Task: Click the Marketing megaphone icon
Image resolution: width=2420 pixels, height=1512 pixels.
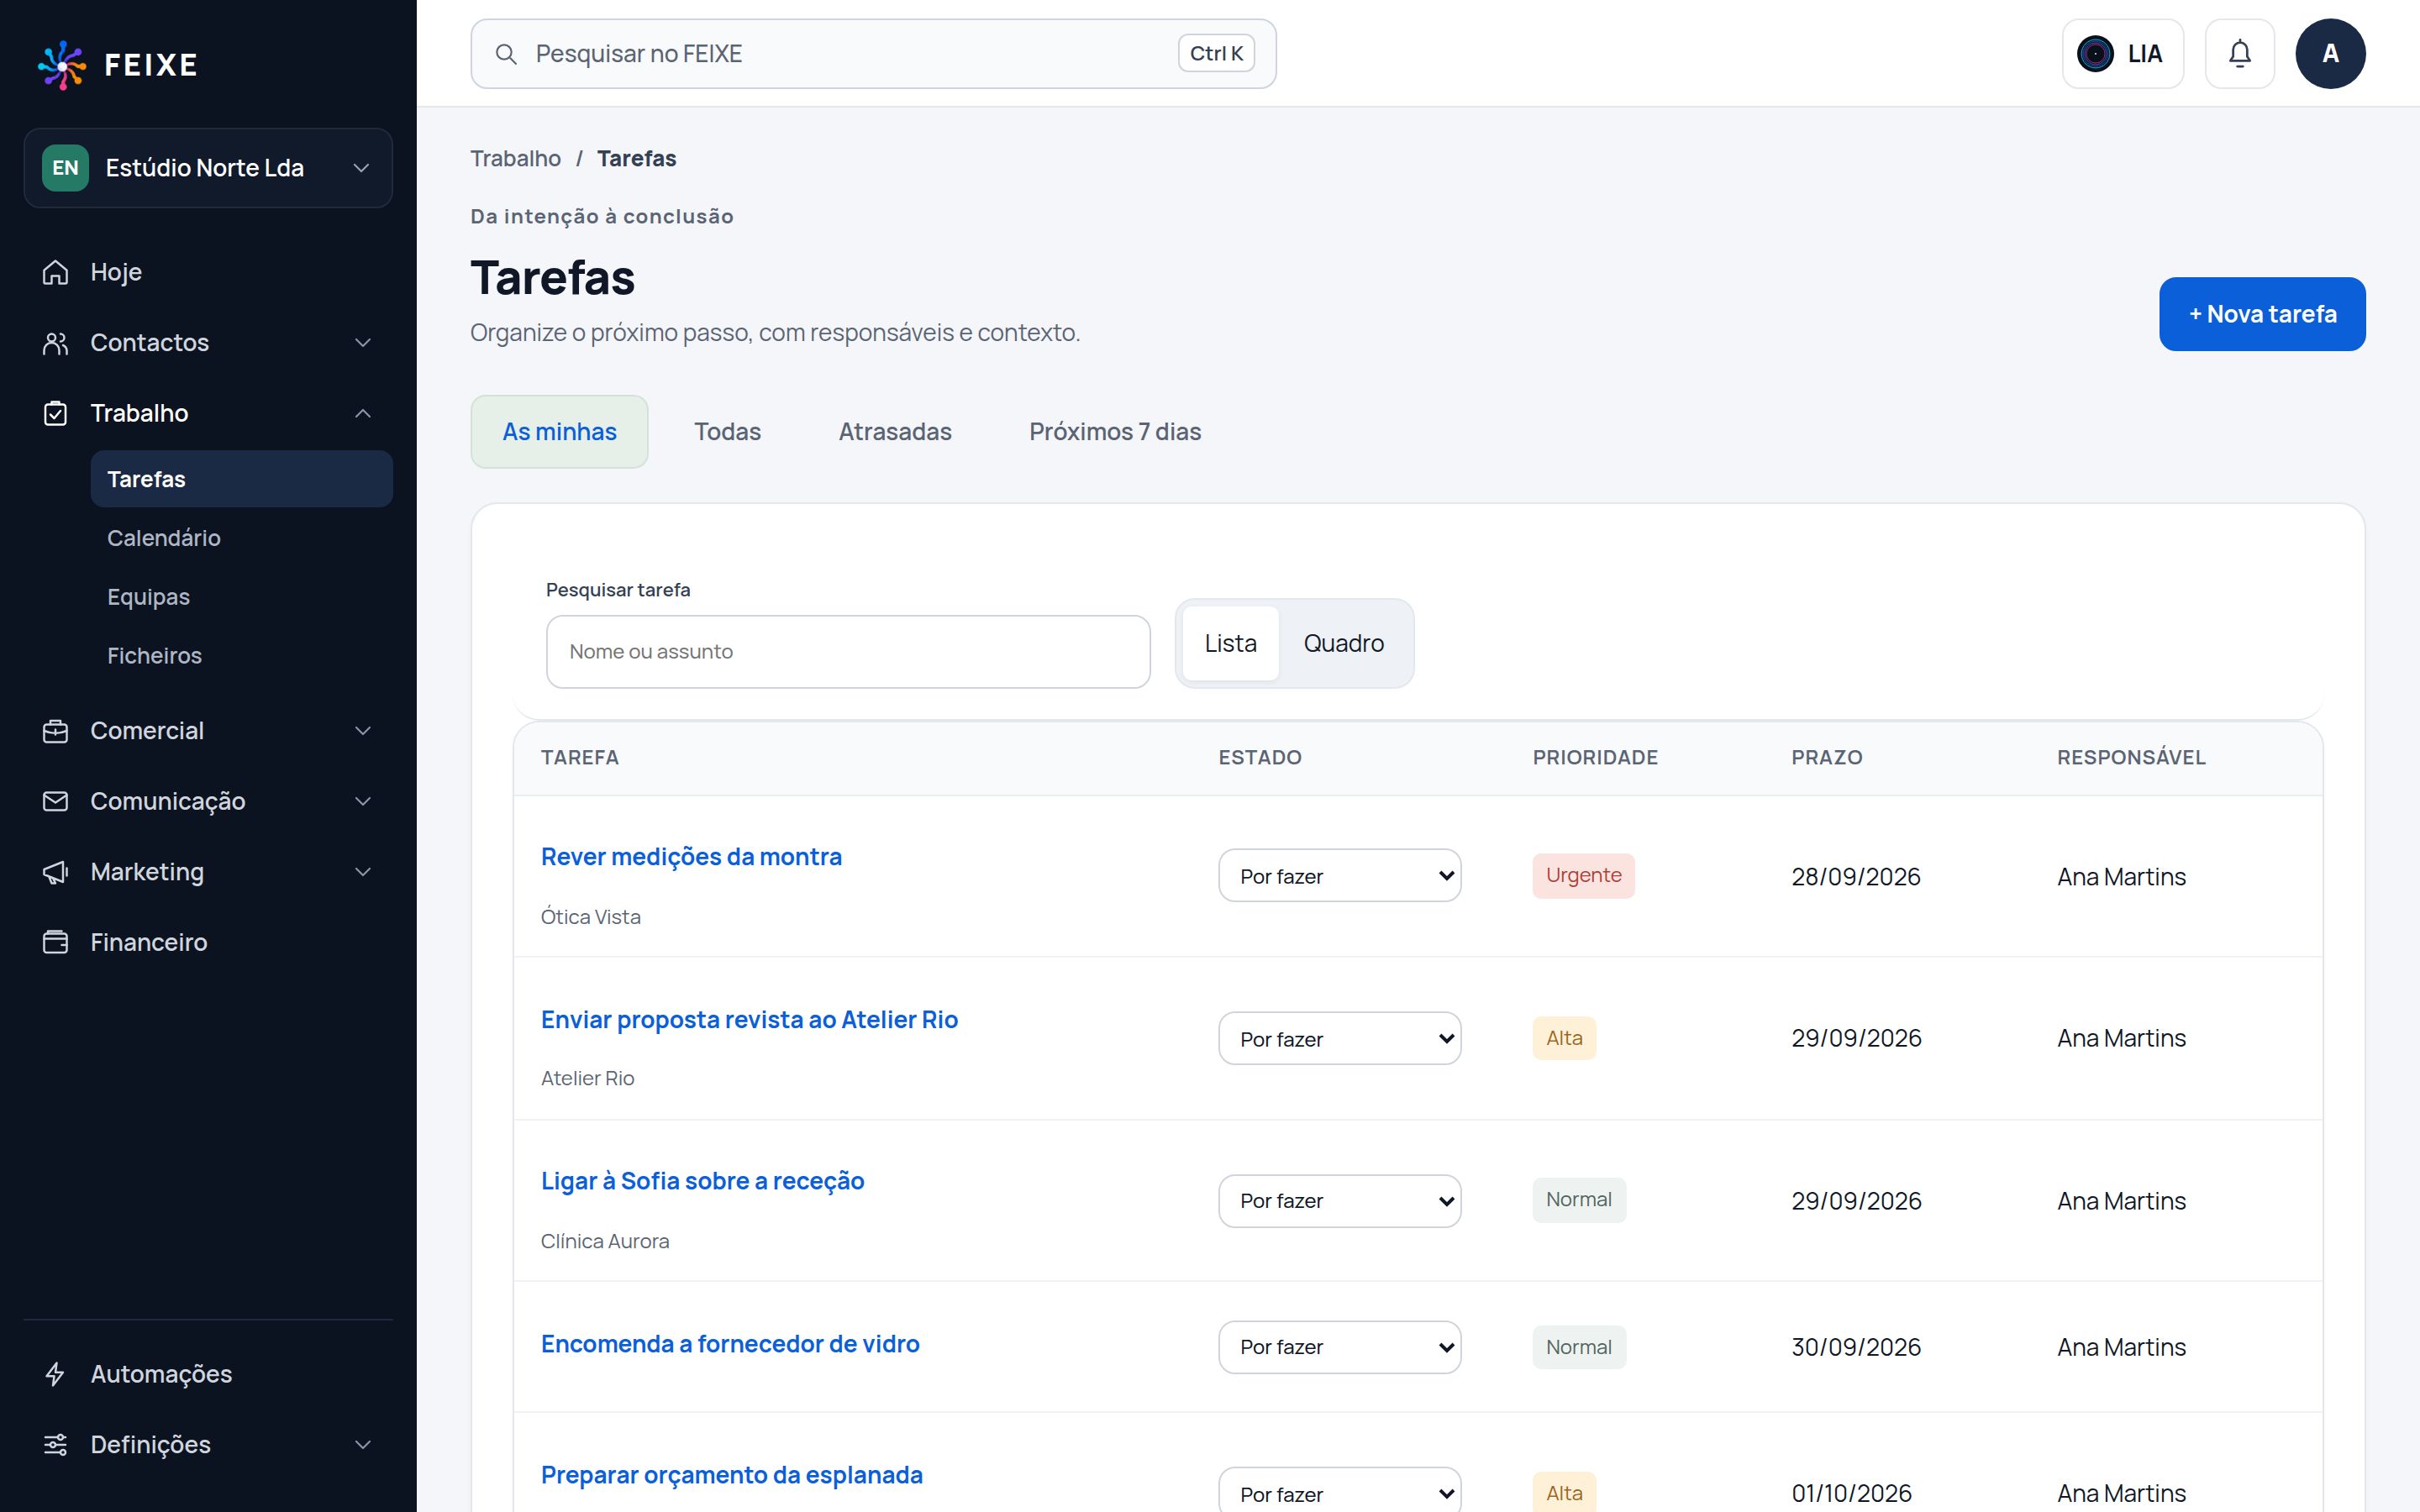Action: 56,872
